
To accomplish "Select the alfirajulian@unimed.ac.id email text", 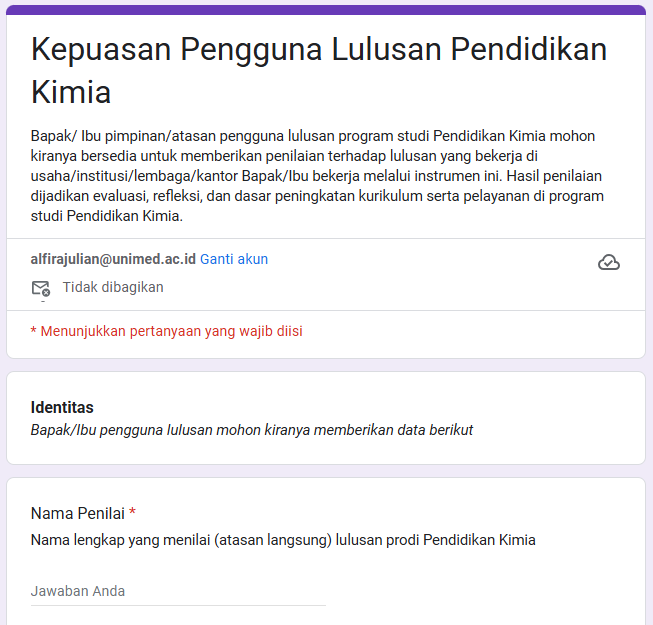I will (113, 259).
